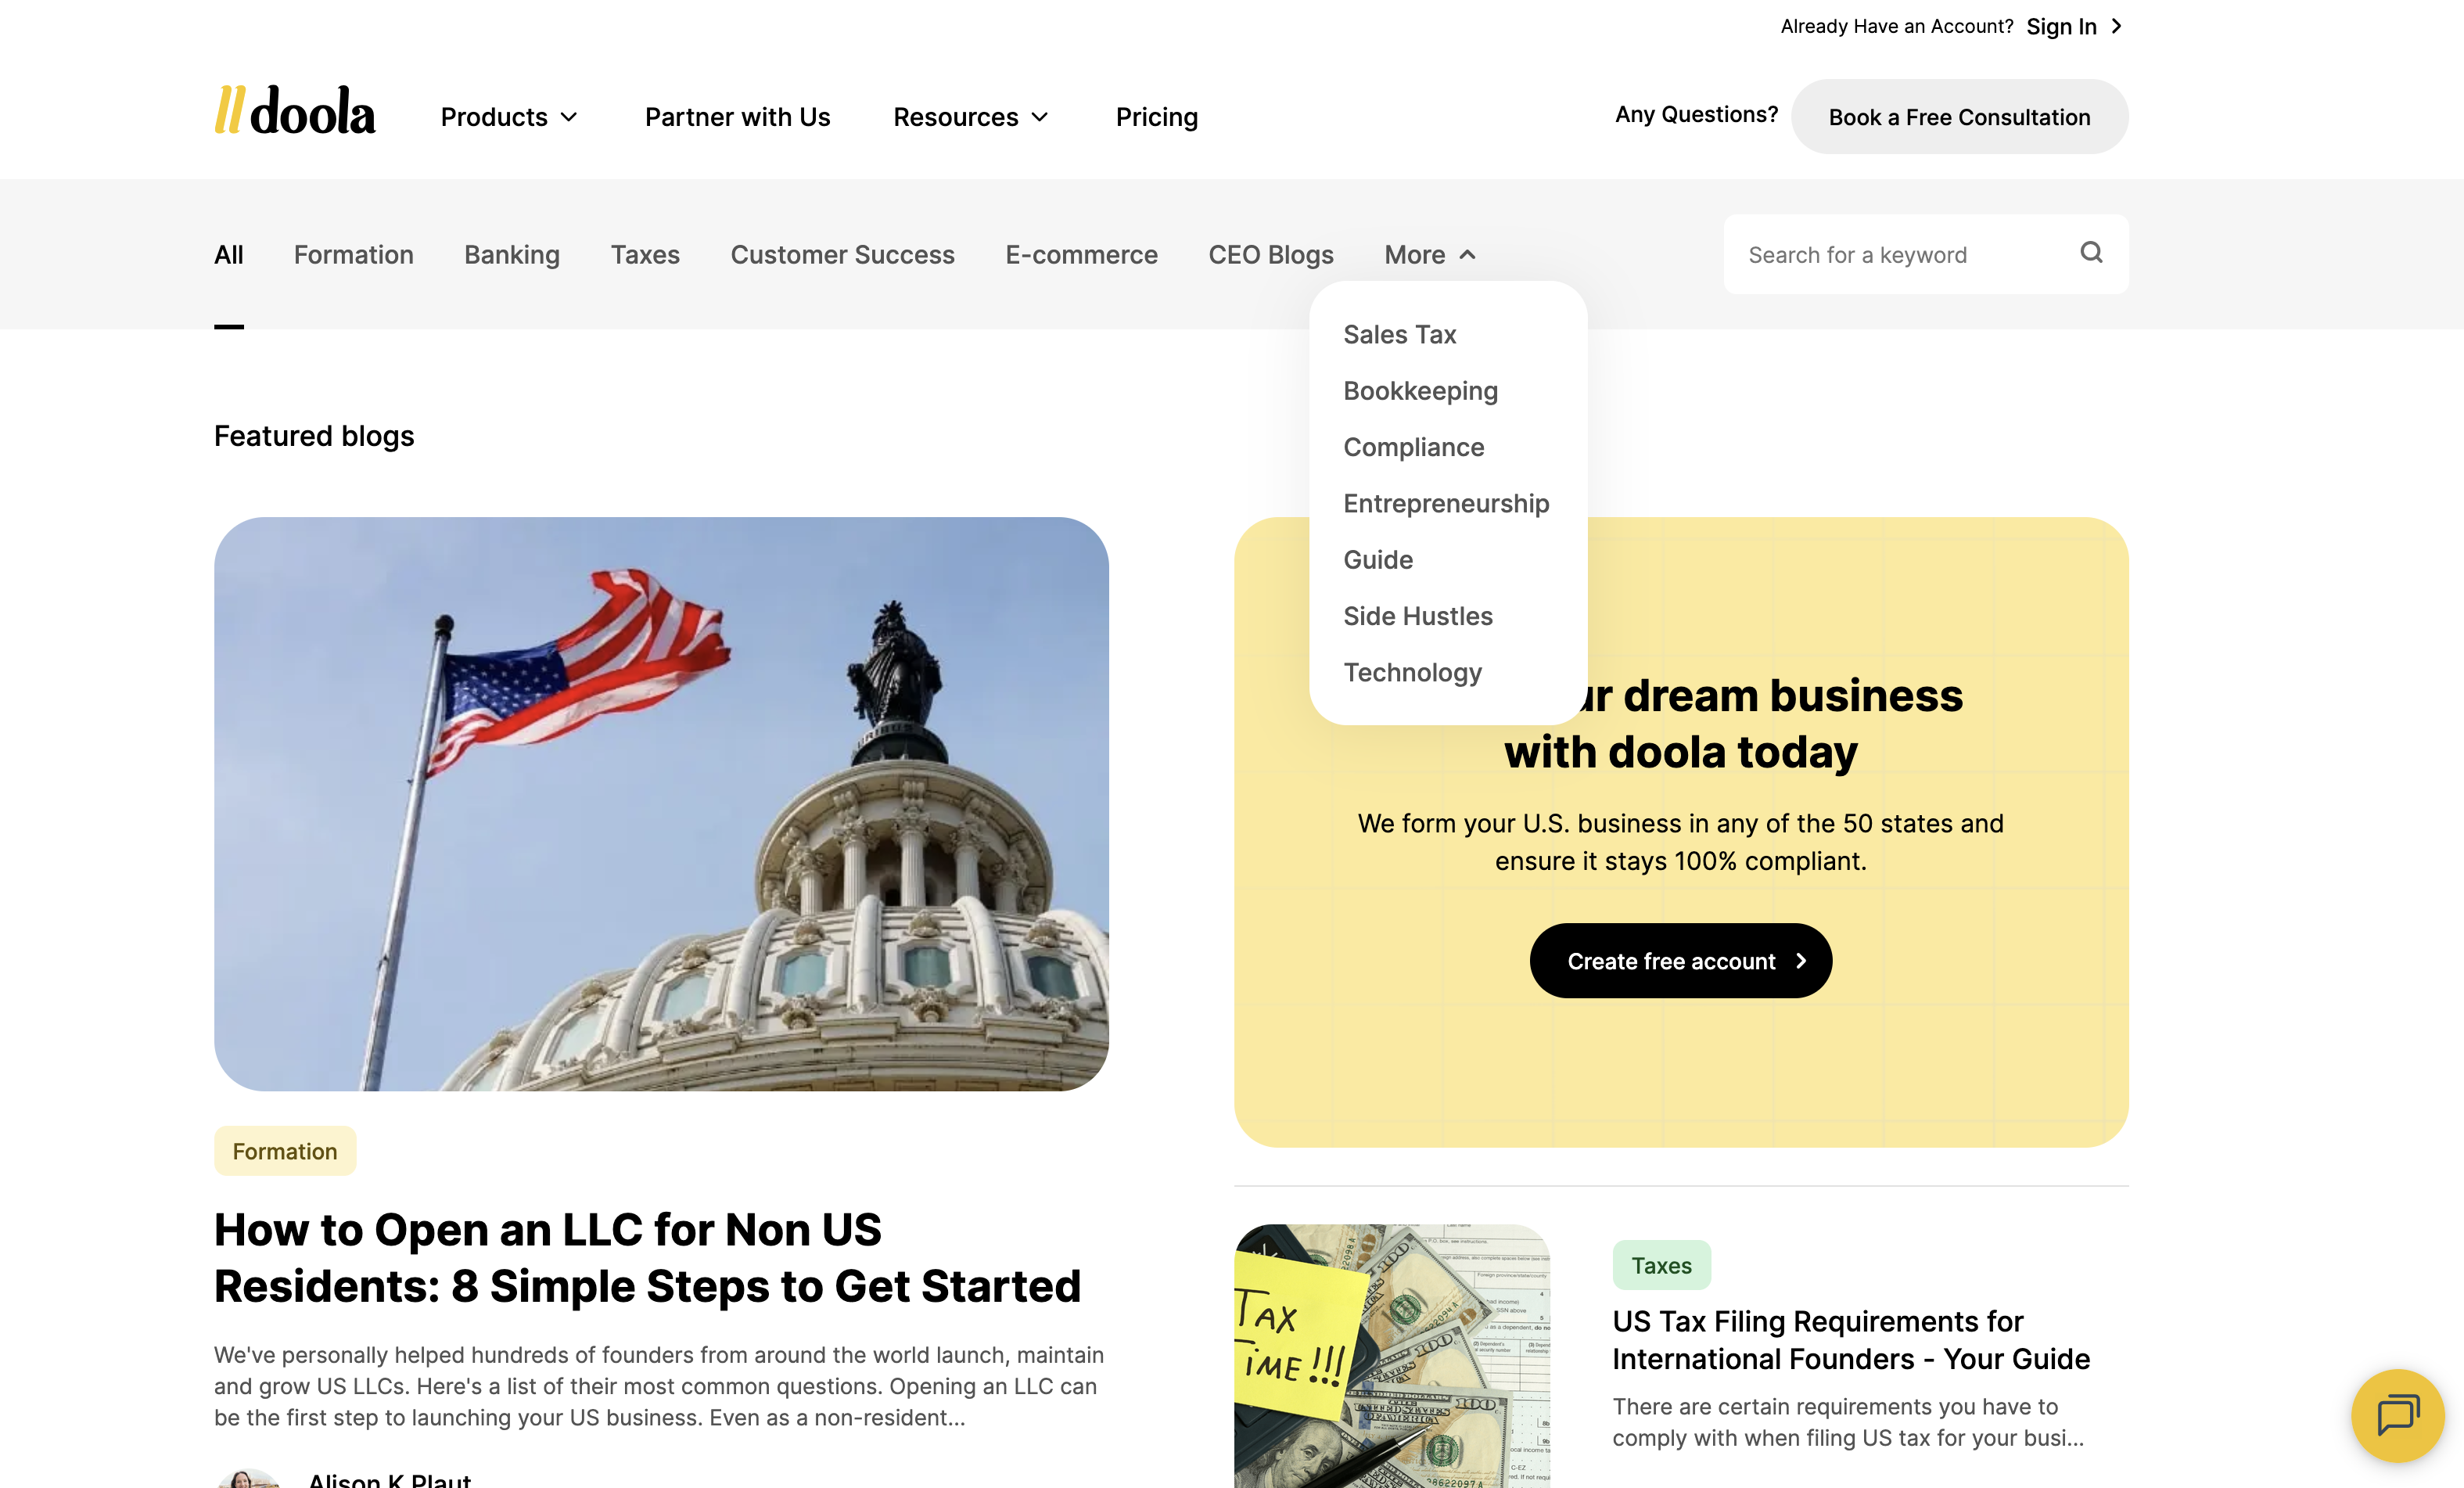Image resolution: width=2464 pixels, height=1488 pixels.
Task: Open the Tax Time article thumbnail
Action: click(1392, 1356)
